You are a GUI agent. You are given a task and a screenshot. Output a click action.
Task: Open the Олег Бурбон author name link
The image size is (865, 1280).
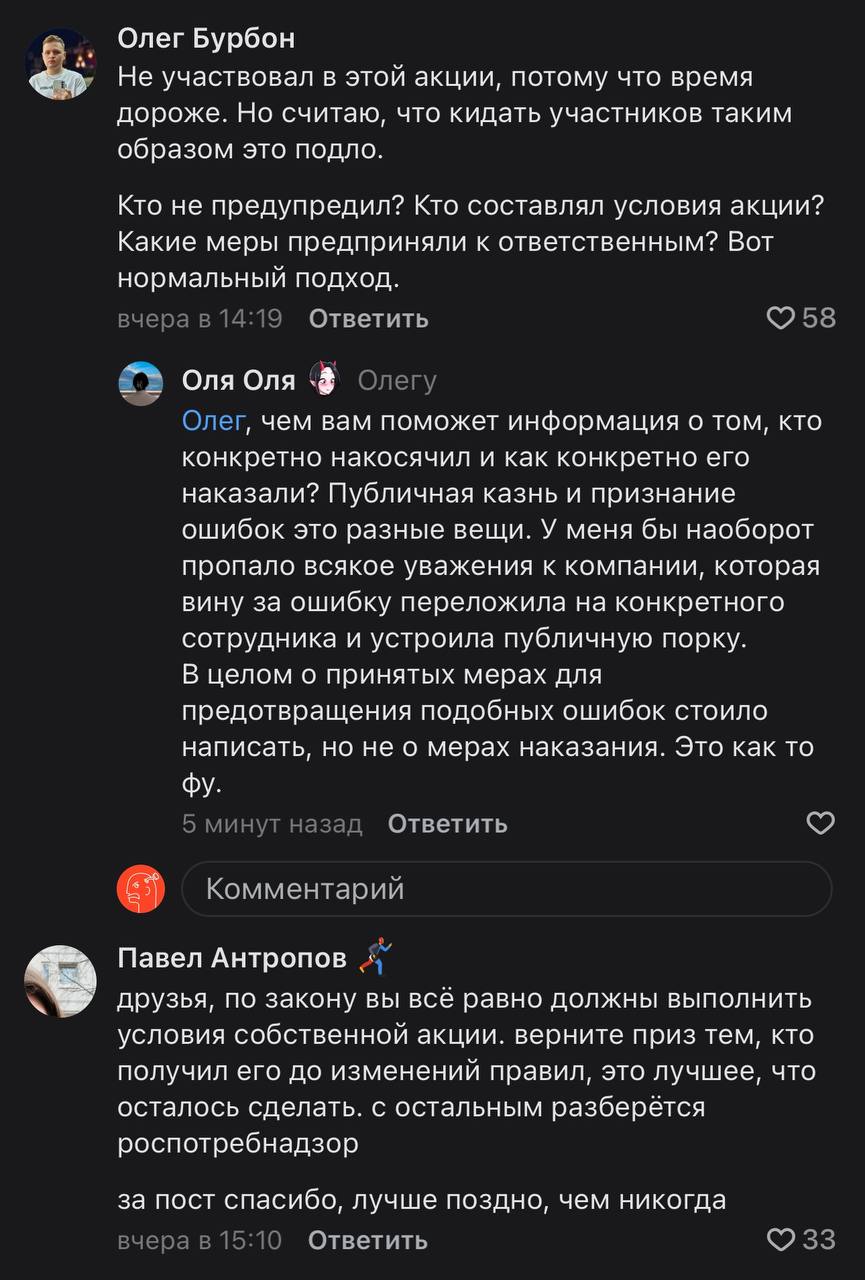pos(206,38)
